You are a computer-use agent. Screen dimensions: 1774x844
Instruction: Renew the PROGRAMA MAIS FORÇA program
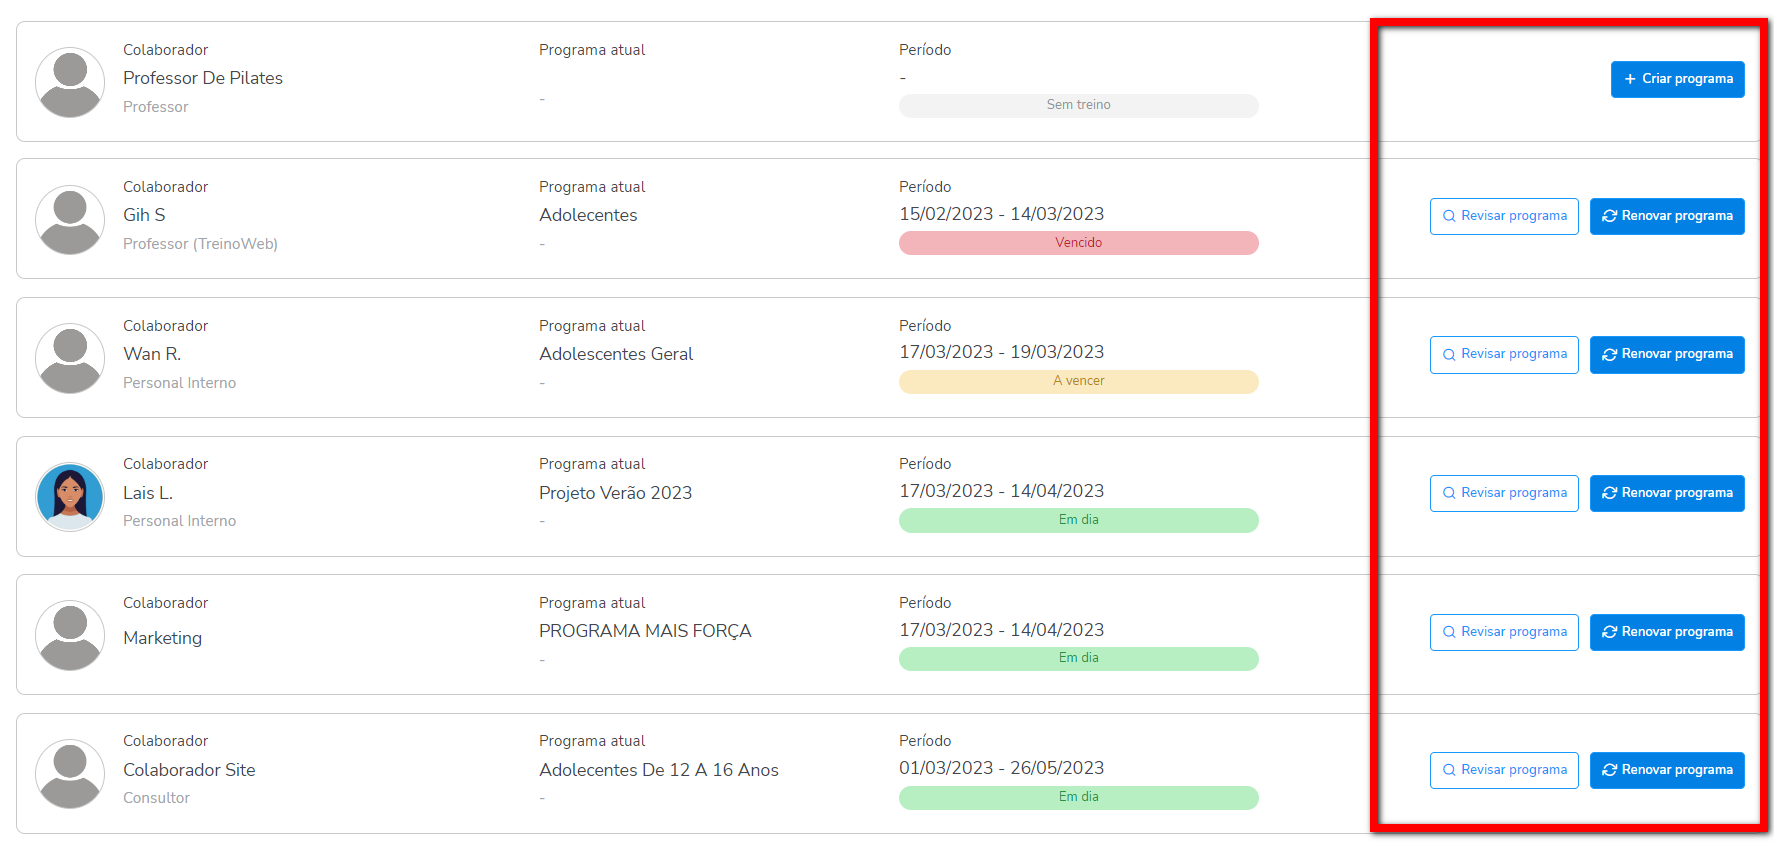click(x=1667, y=632)
